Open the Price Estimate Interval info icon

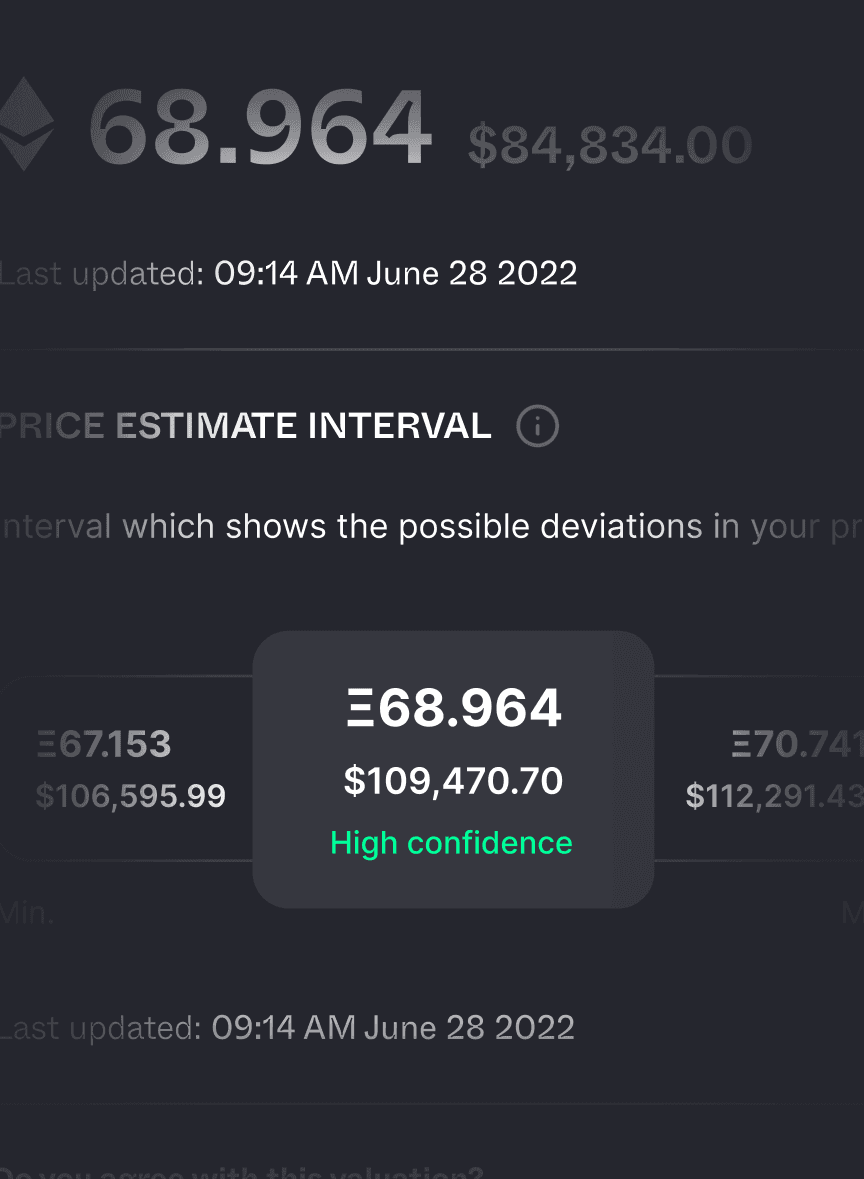click(538, 426)
